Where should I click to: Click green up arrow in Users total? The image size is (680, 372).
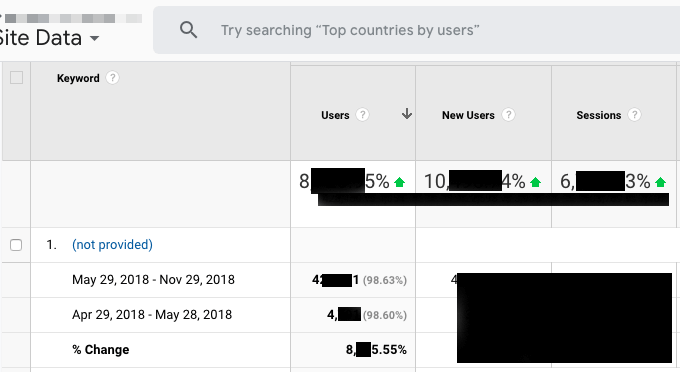399,183
